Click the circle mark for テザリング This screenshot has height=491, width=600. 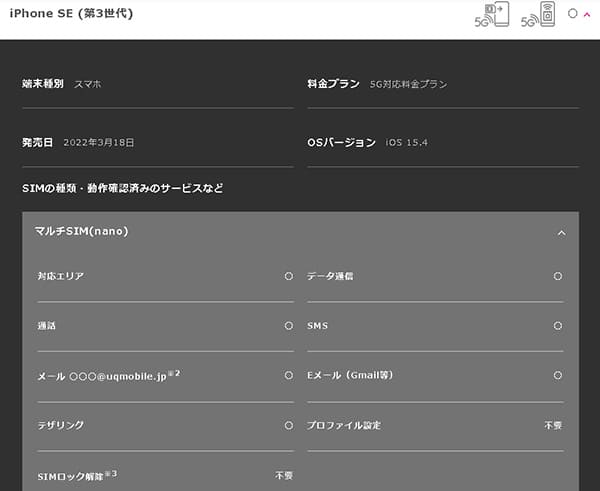tap(289, 425)
